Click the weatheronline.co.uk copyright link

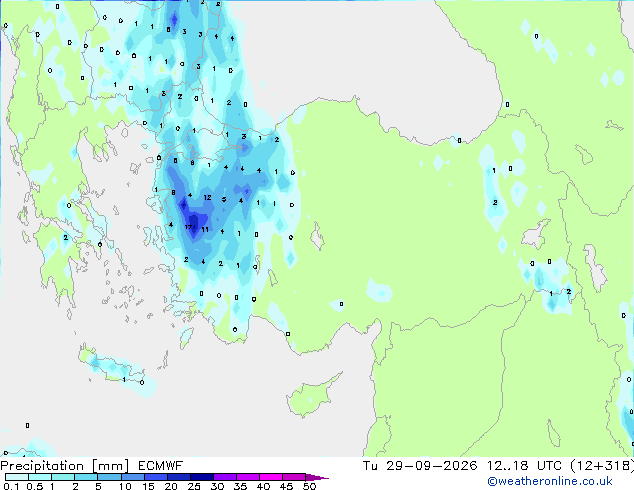point(549,481)
